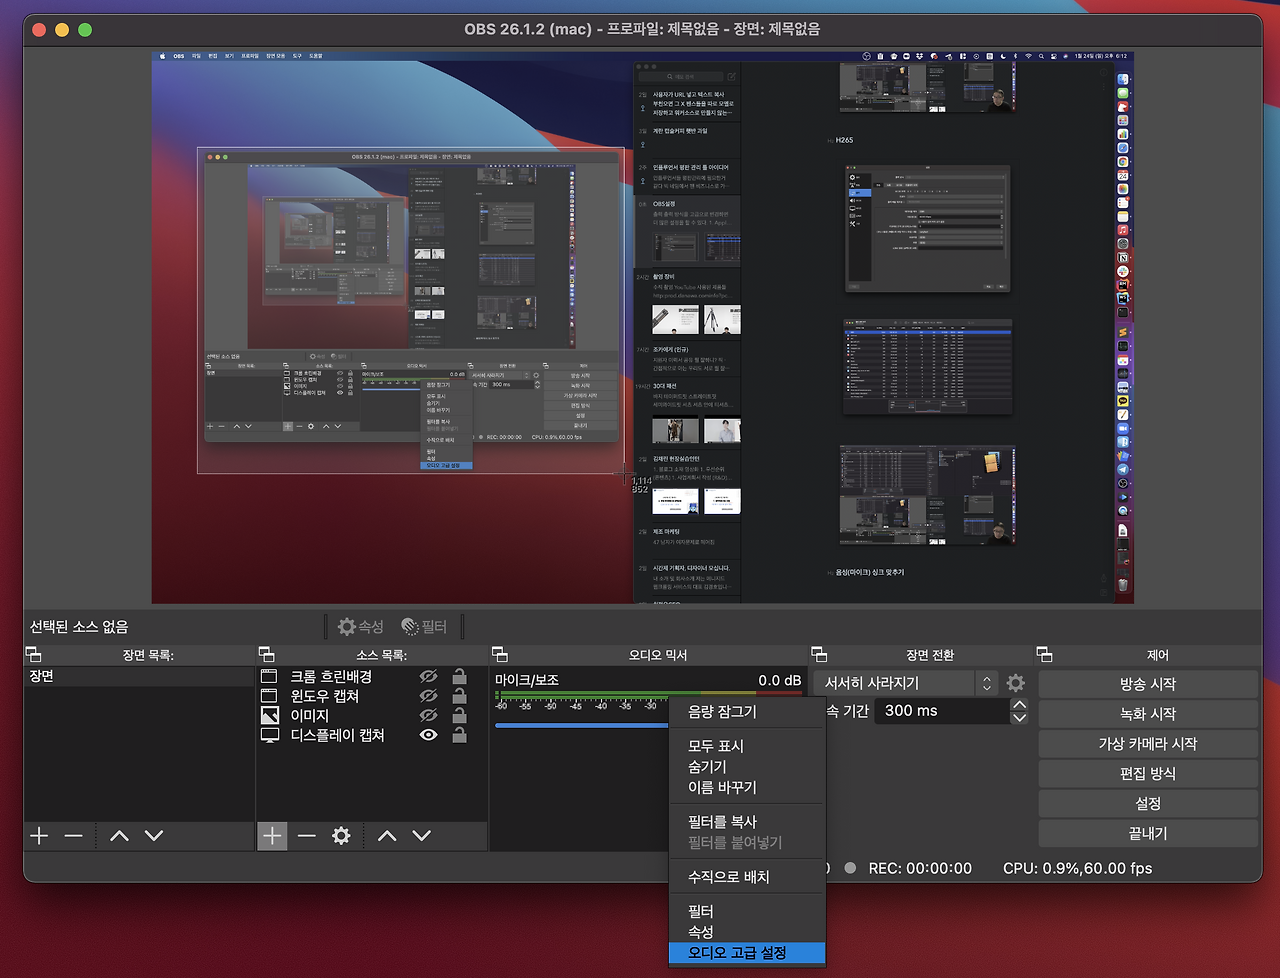Move the source up in the source list
This screenshot has width=1280, height=978.
pyautogui.click(x=387, y=835)
